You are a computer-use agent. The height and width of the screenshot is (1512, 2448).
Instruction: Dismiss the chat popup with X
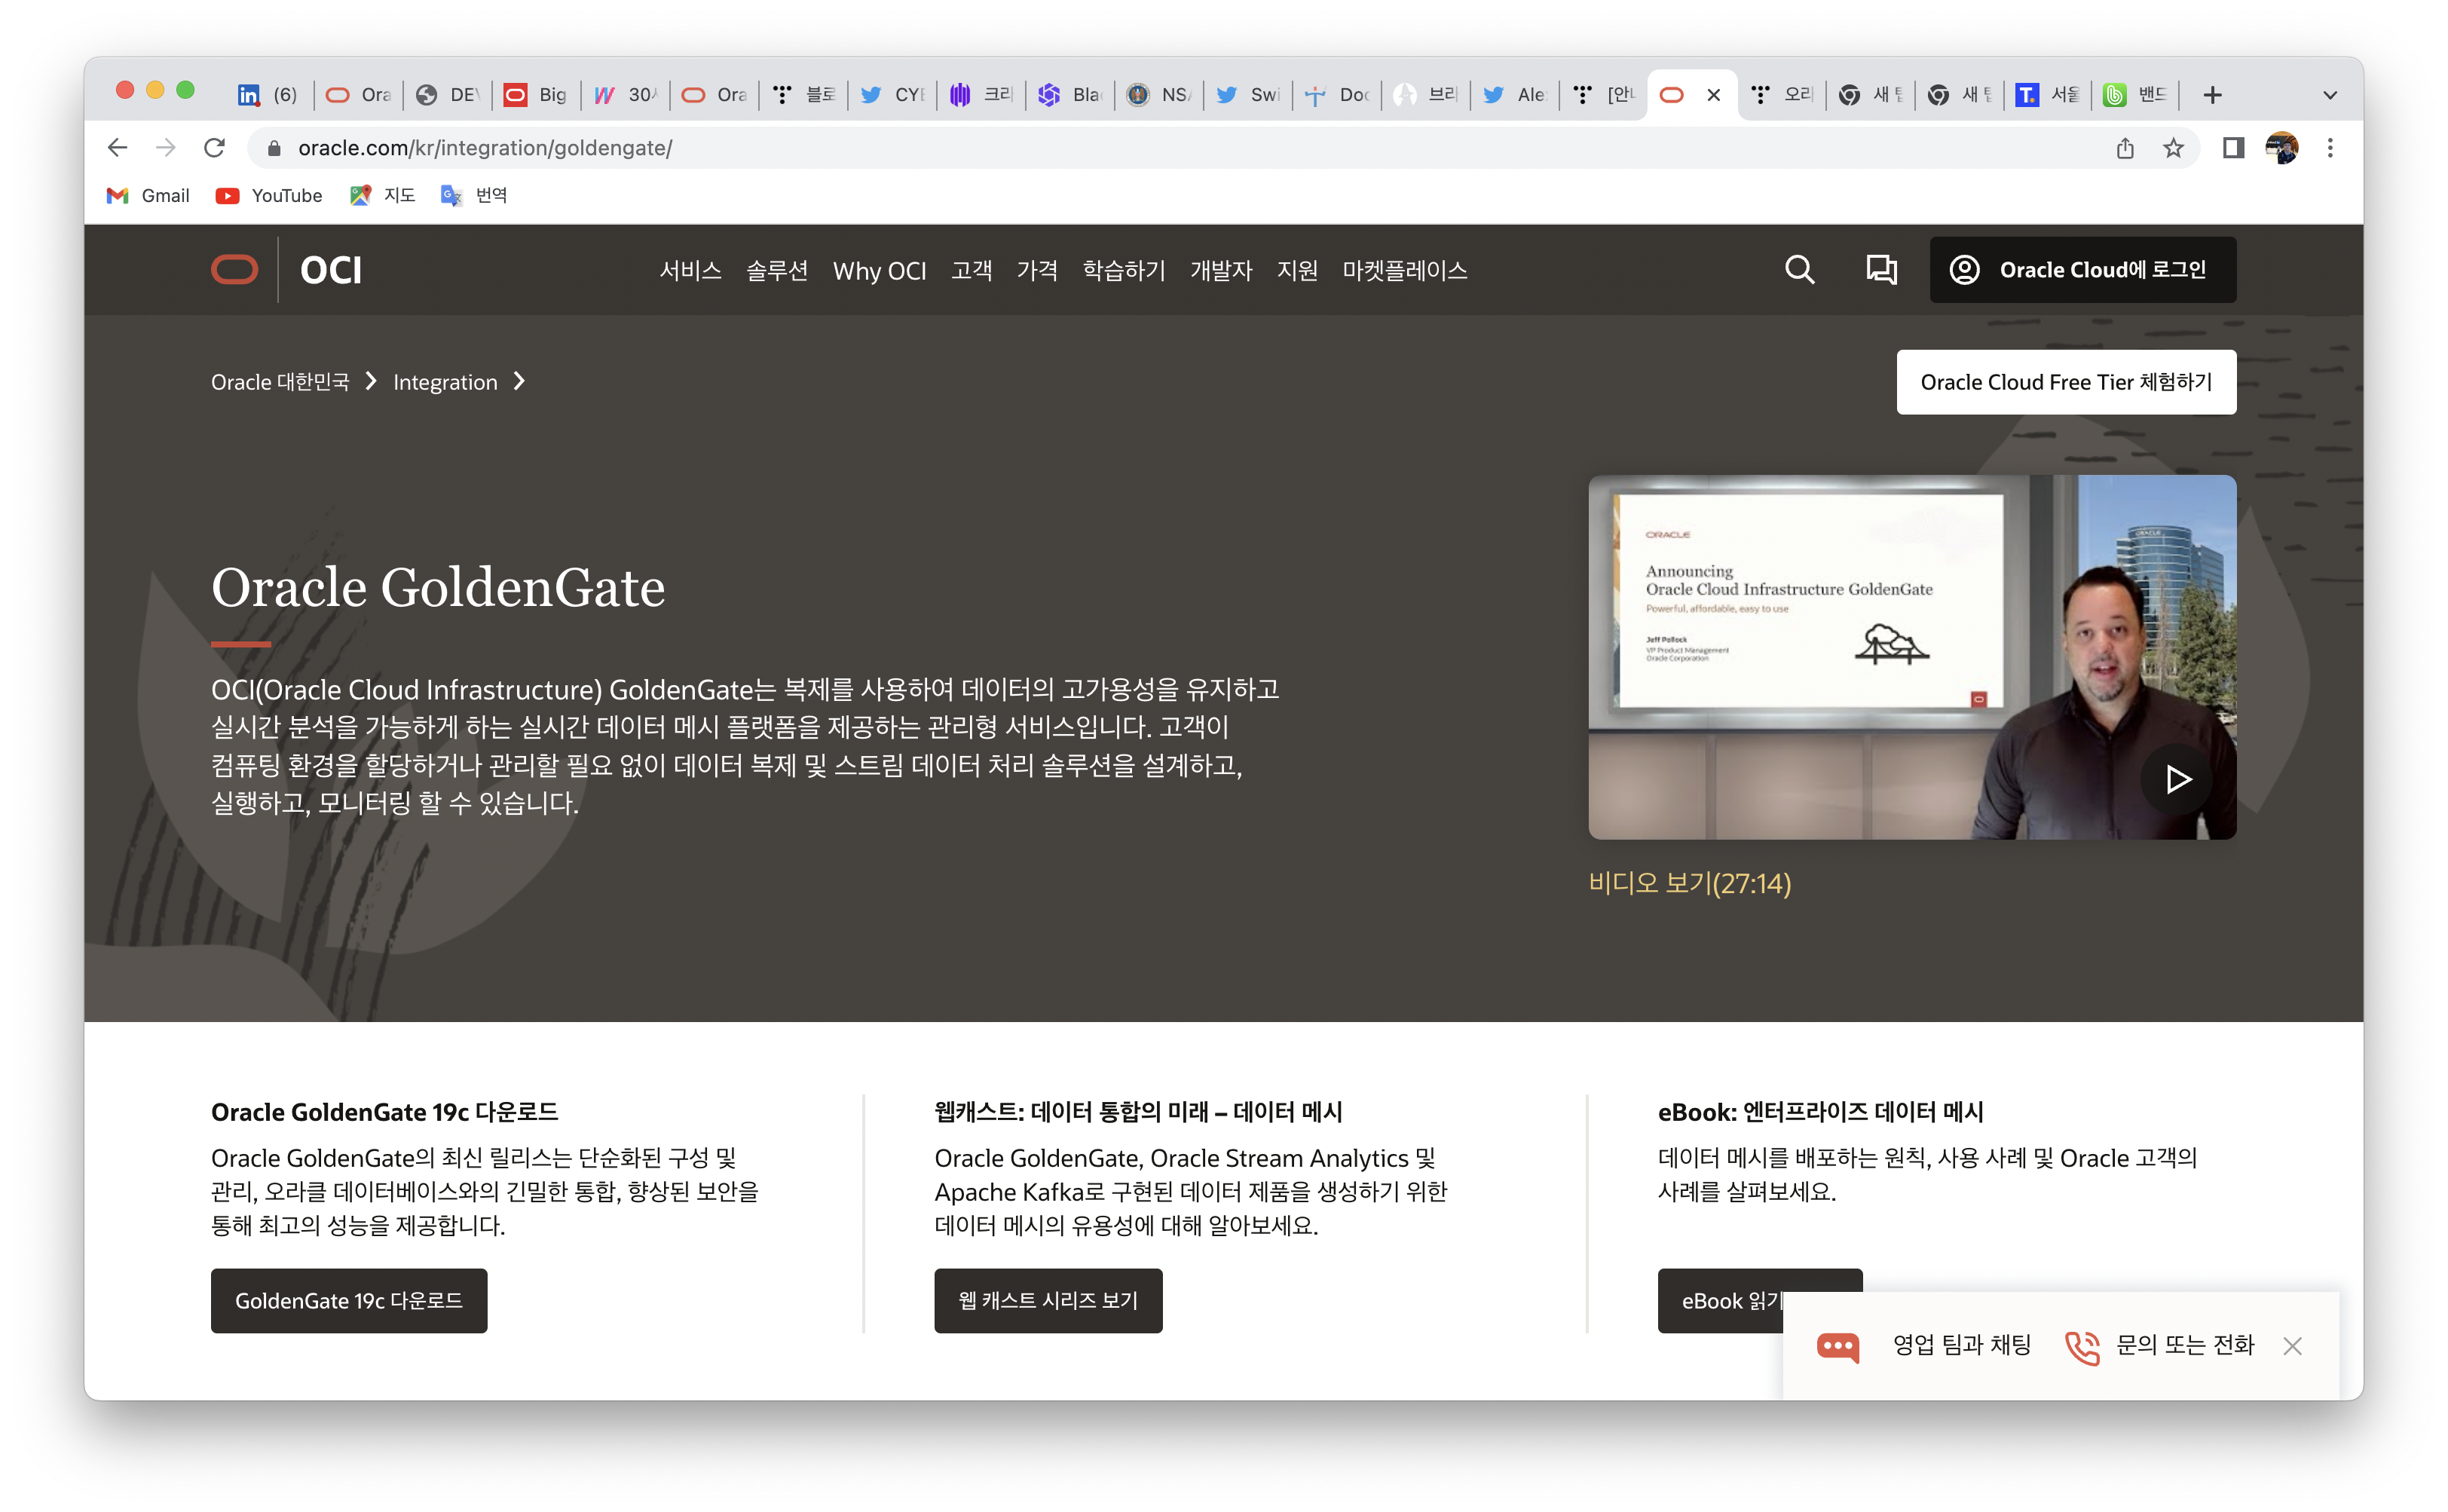(2292, 1346)
